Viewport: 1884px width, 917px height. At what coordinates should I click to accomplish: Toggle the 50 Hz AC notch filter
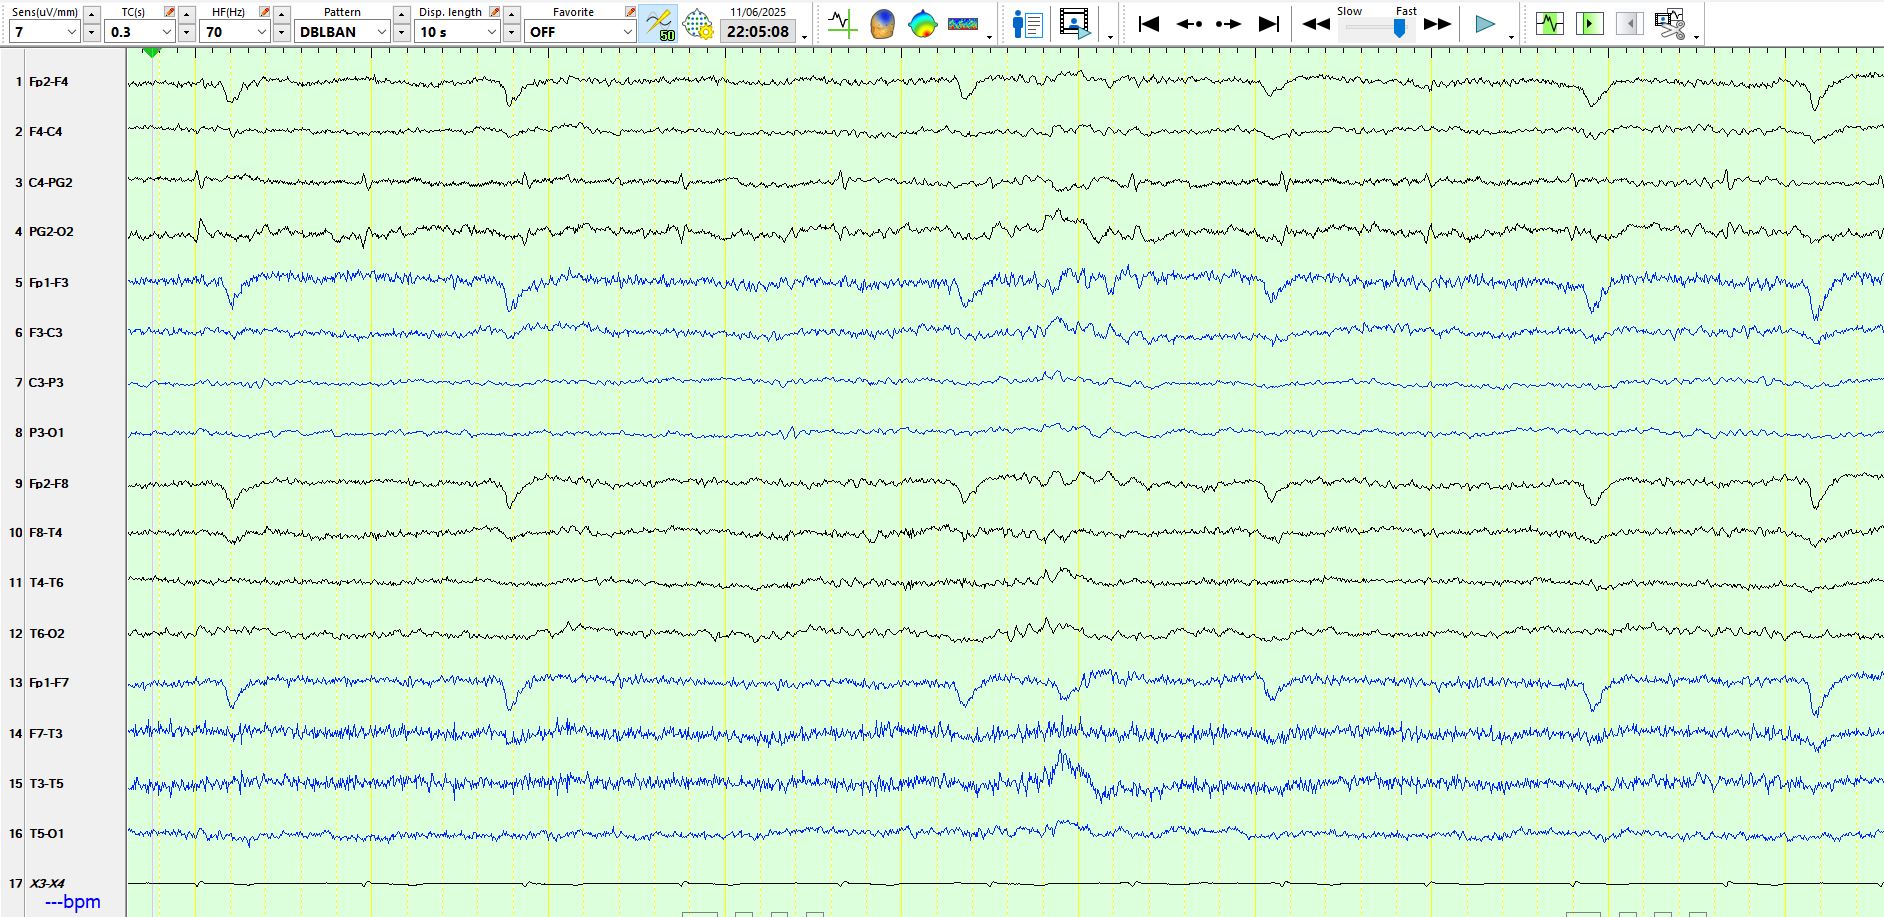pos(660,23)
